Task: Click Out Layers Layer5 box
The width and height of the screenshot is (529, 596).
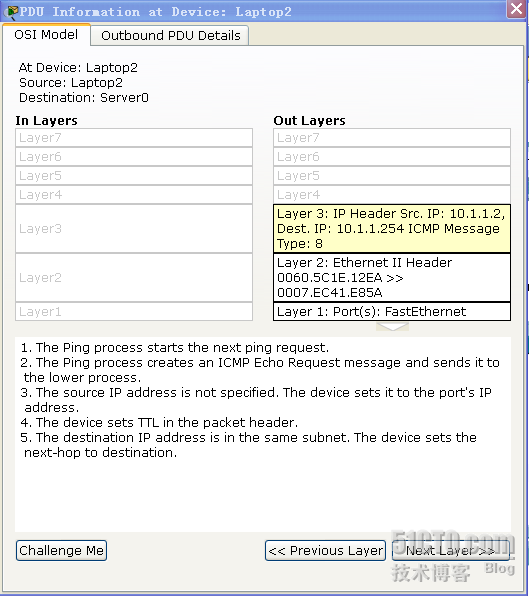Action: point(392,176)
